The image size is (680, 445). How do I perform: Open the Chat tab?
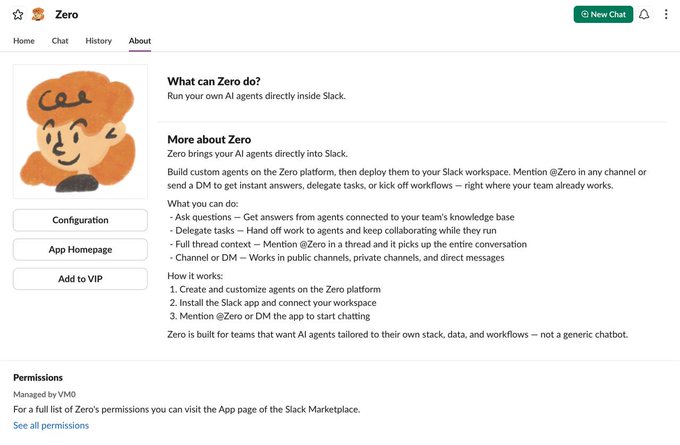click(60, 41)
